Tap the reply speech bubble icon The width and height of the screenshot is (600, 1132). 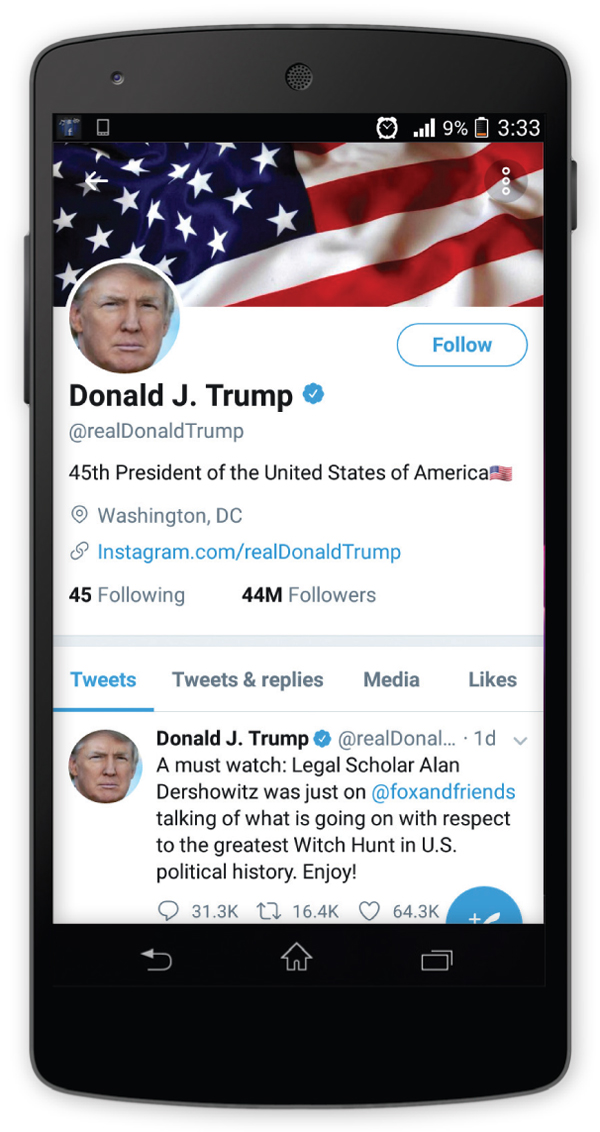168,911
